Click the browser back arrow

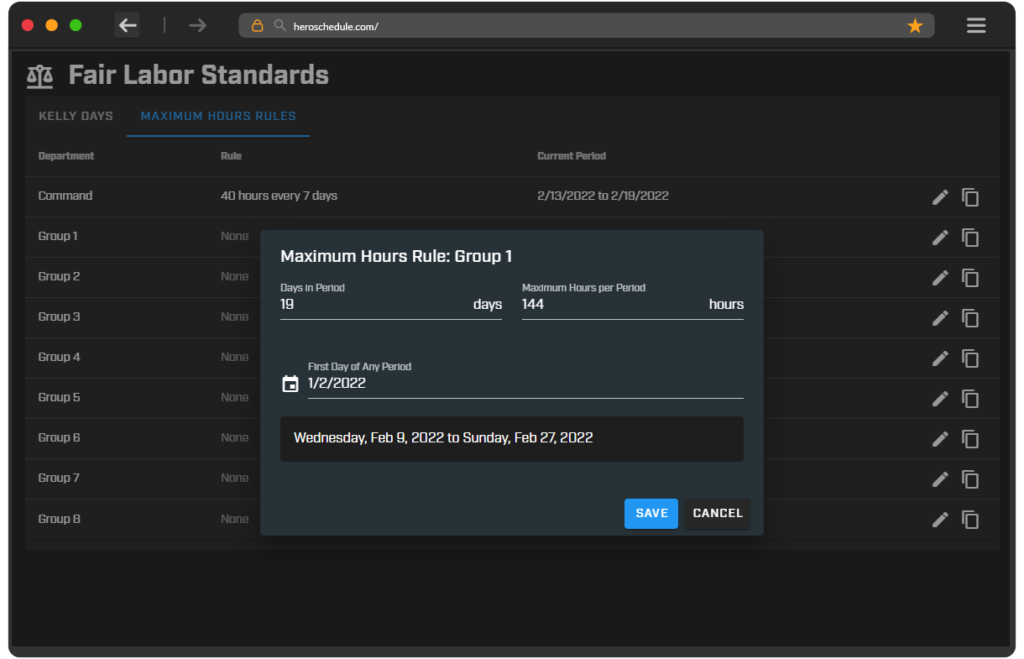127,24
